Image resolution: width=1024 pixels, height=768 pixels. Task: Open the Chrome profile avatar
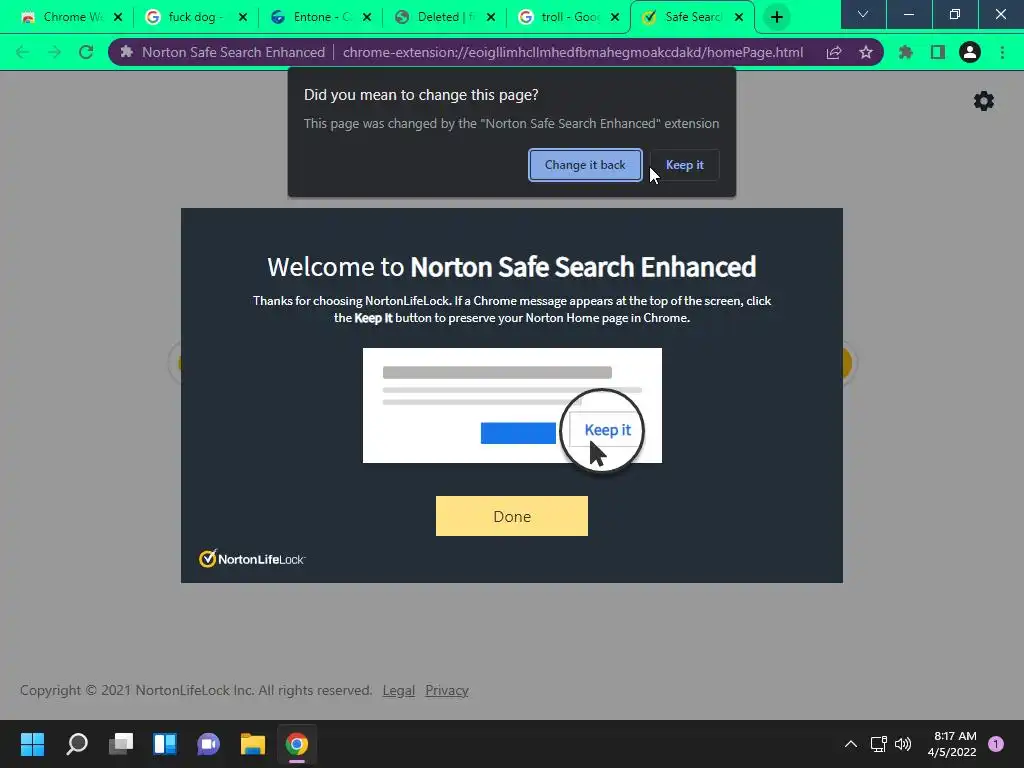pyautogui.click(x=970, y=52)
